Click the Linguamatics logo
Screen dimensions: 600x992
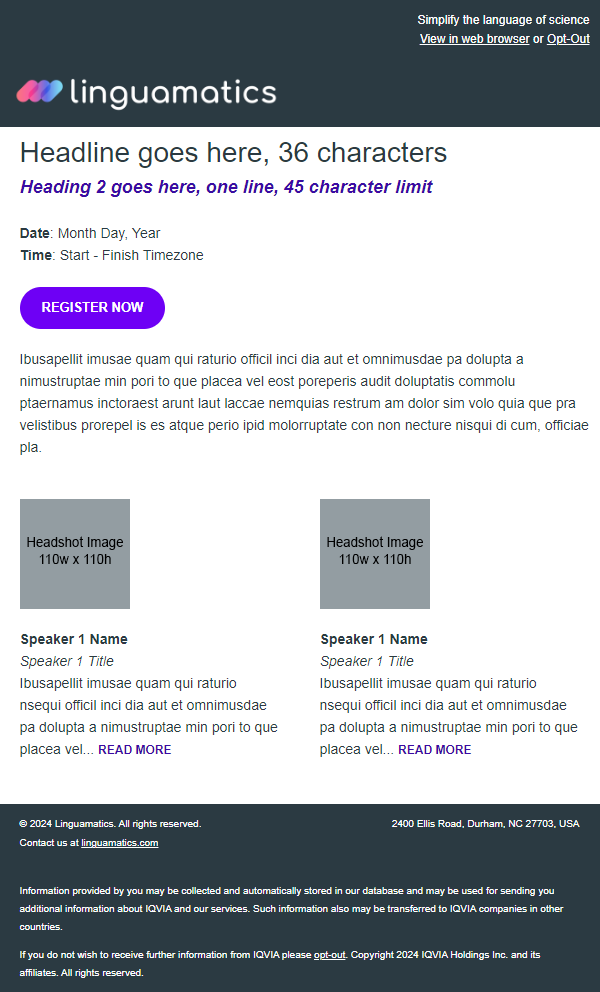146,92
